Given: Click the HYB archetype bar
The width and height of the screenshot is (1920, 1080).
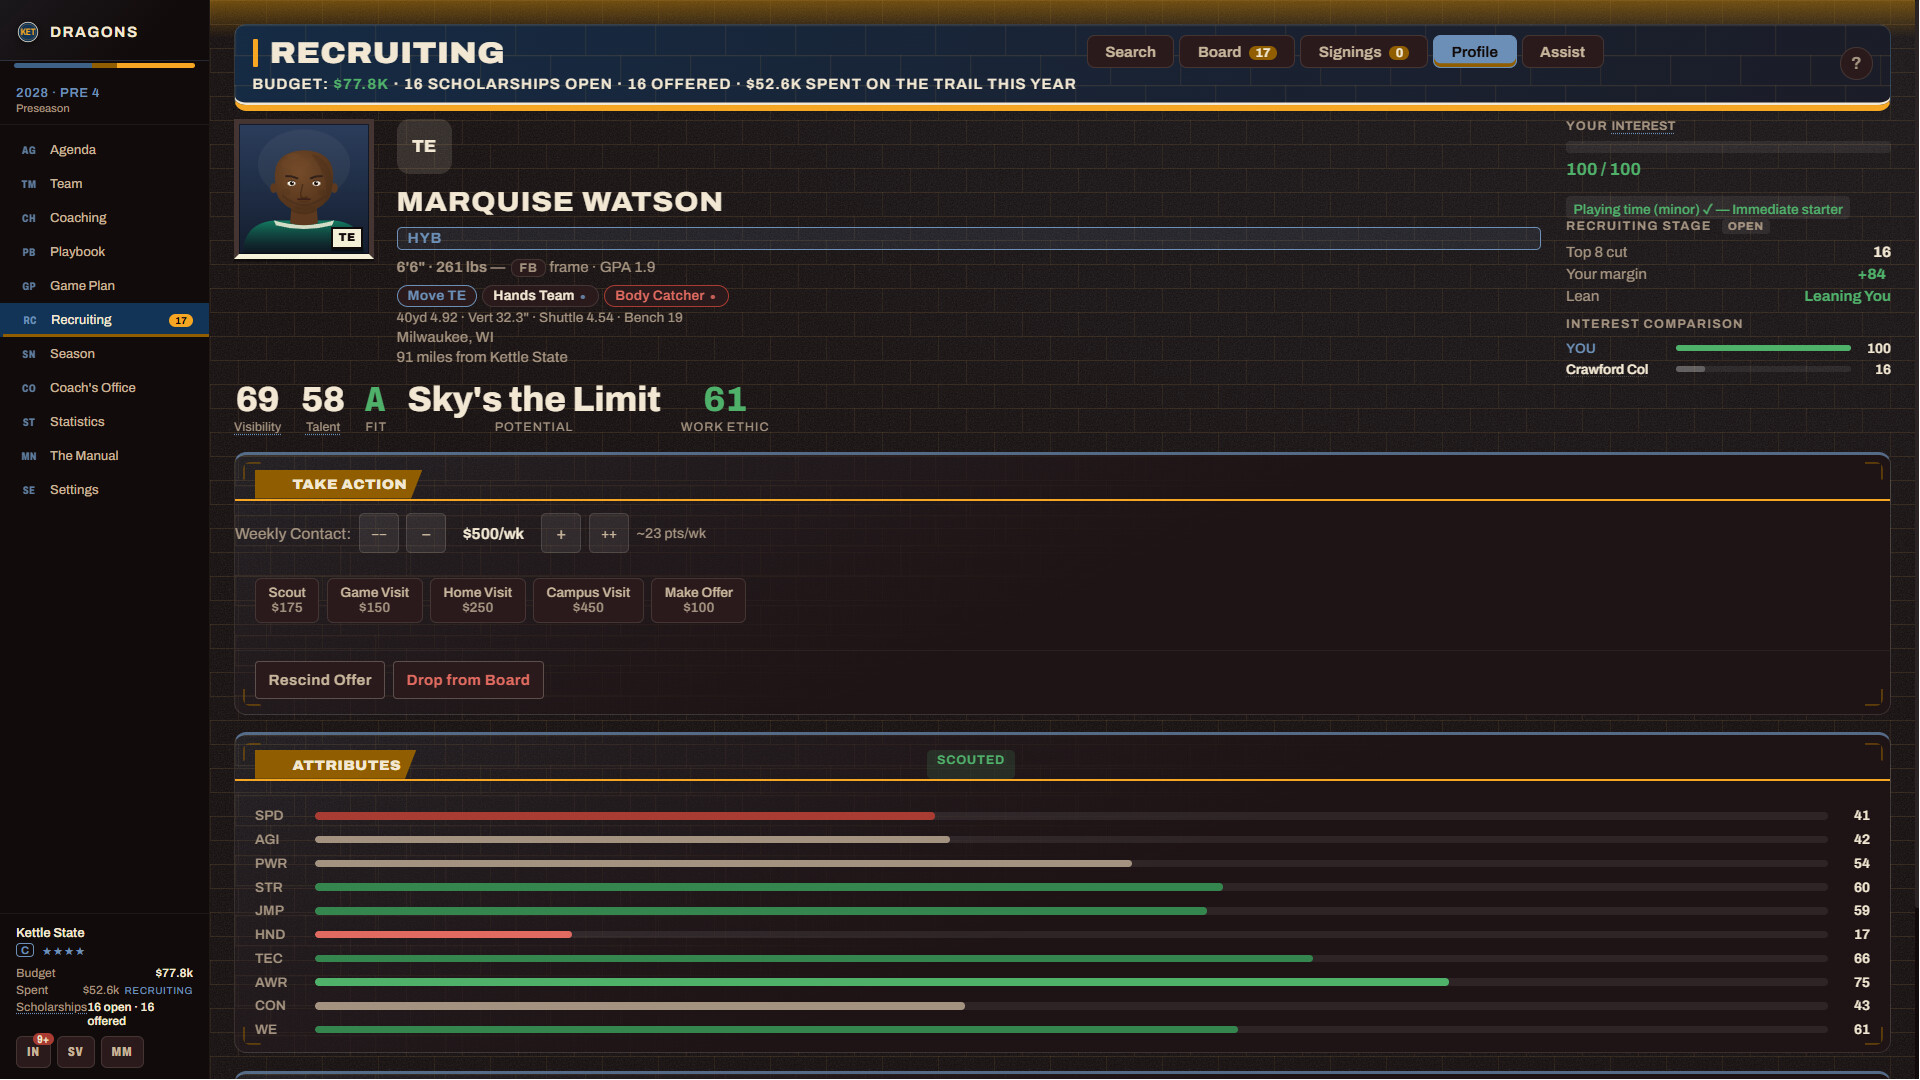Looking at the screenshot, I should pyautogui.click(x=968, y=238).
